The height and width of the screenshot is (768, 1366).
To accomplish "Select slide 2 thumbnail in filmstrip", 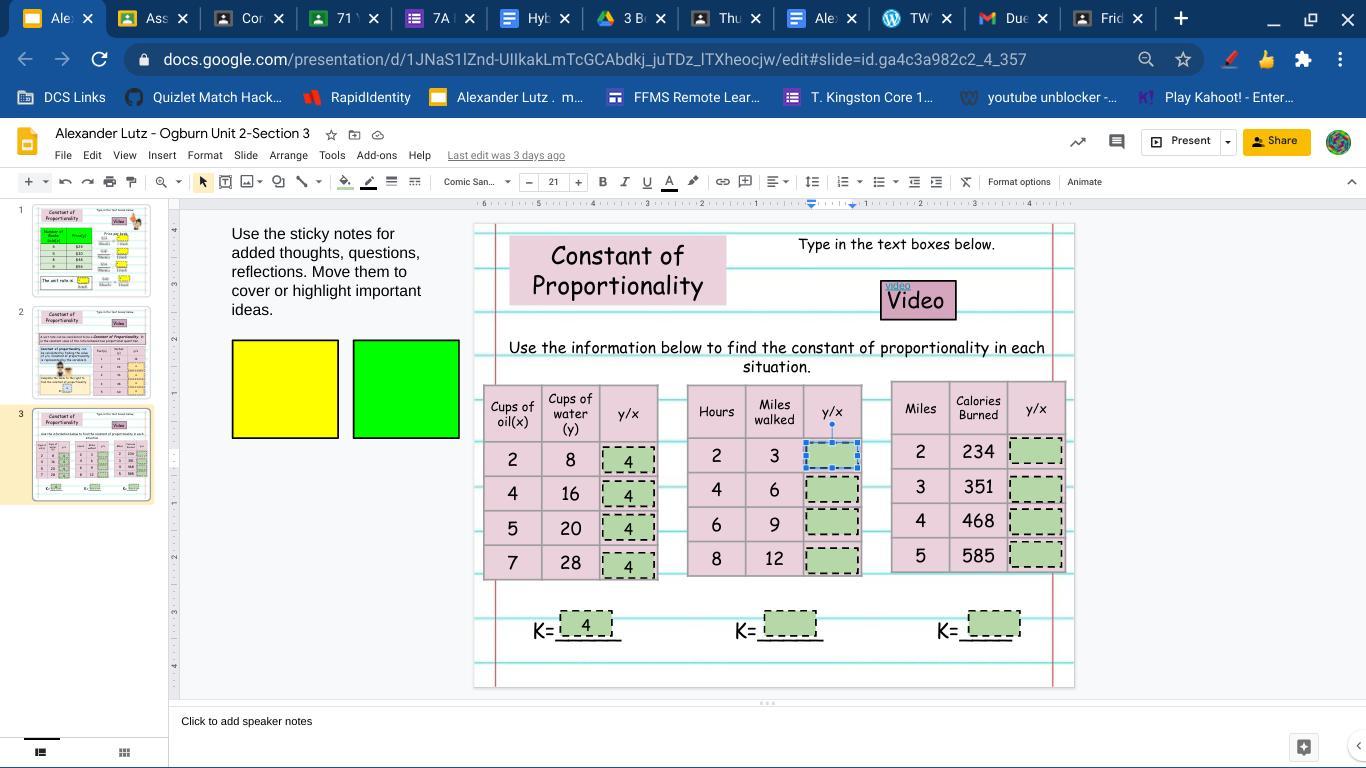I will (91, 352).
